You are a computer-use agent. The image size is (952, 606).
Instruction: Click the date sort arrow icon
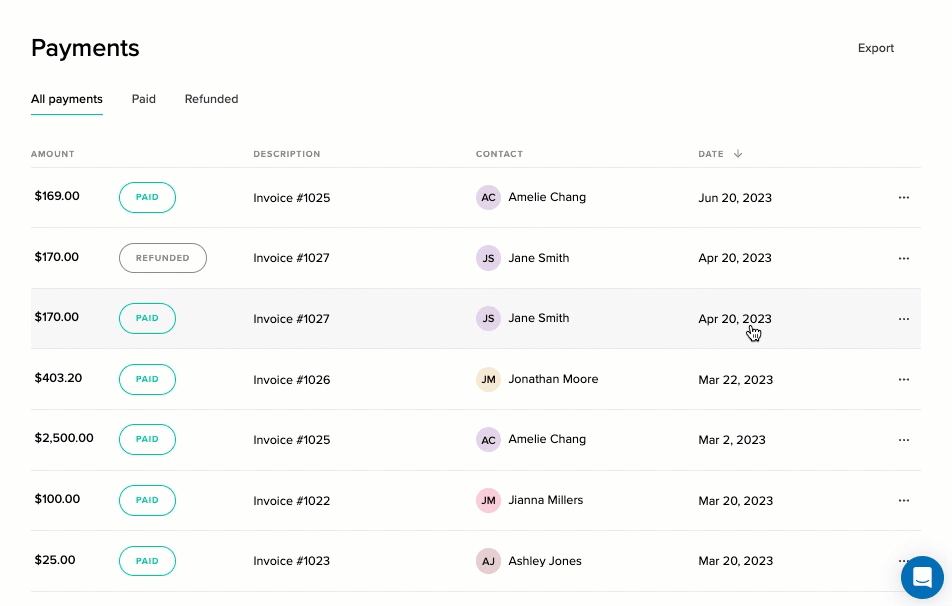click(738, 154)
